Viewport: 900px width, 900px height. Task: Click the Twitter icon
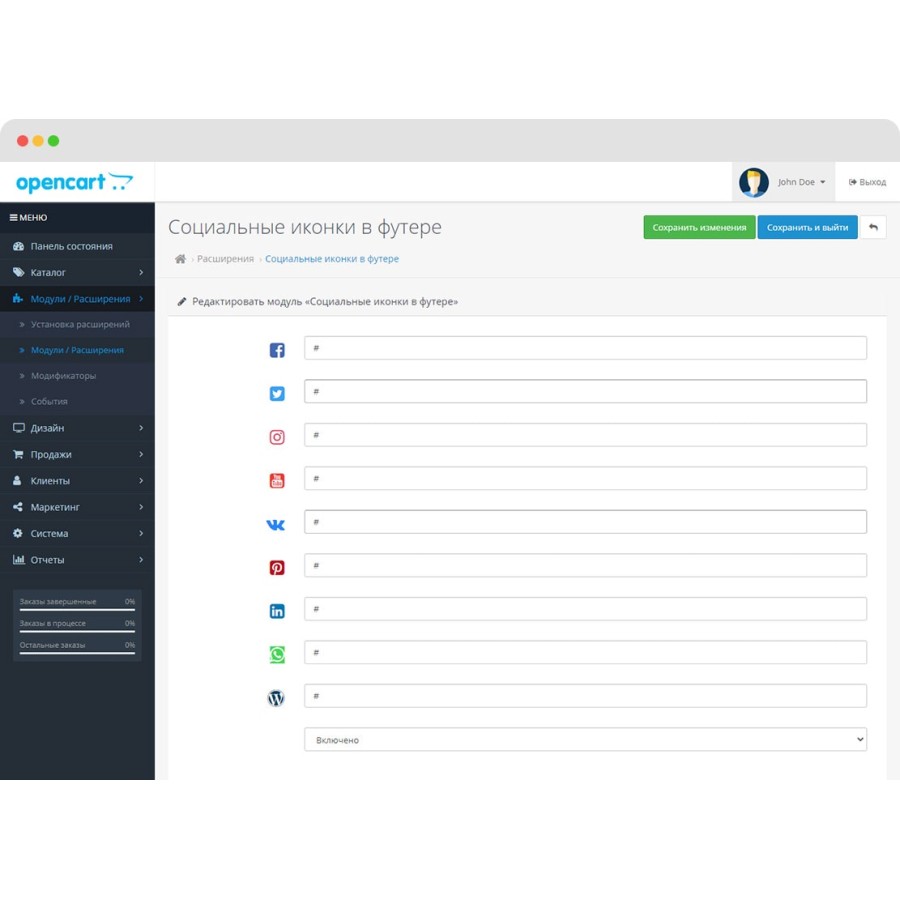pyautogui.click(x=277, y=394)
